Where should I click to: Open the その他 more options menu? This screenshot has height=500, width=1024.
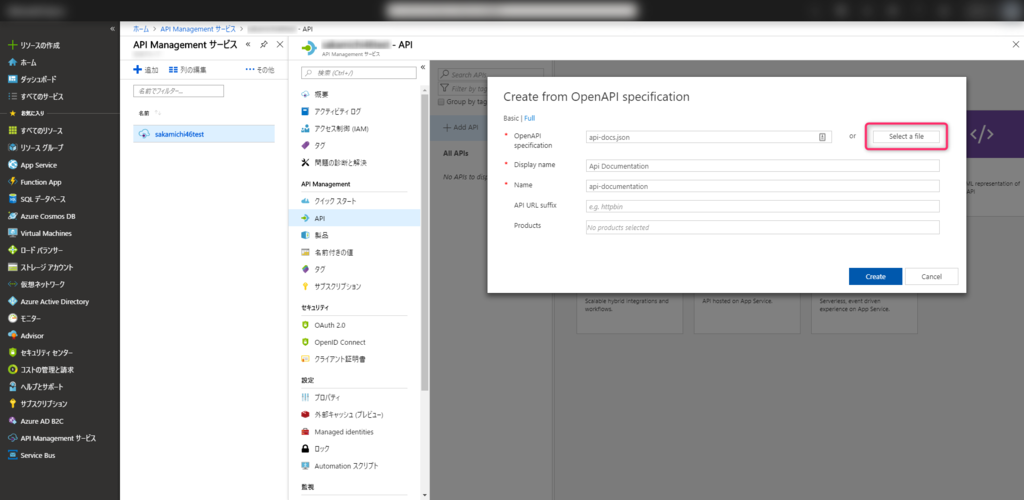(x=260, y=70)
